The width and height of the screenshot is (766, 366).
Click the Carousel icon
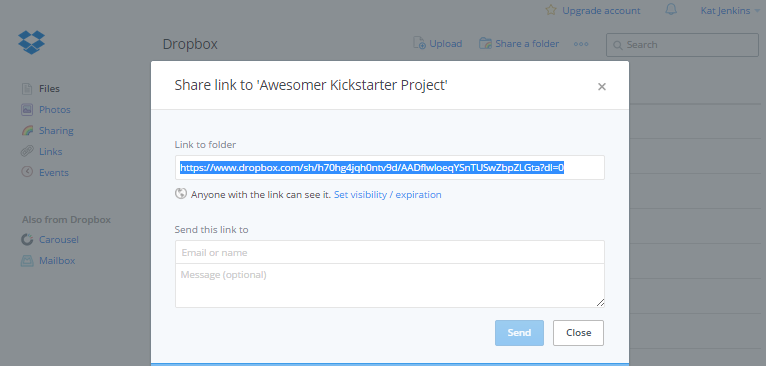click(x=27, y=239)
